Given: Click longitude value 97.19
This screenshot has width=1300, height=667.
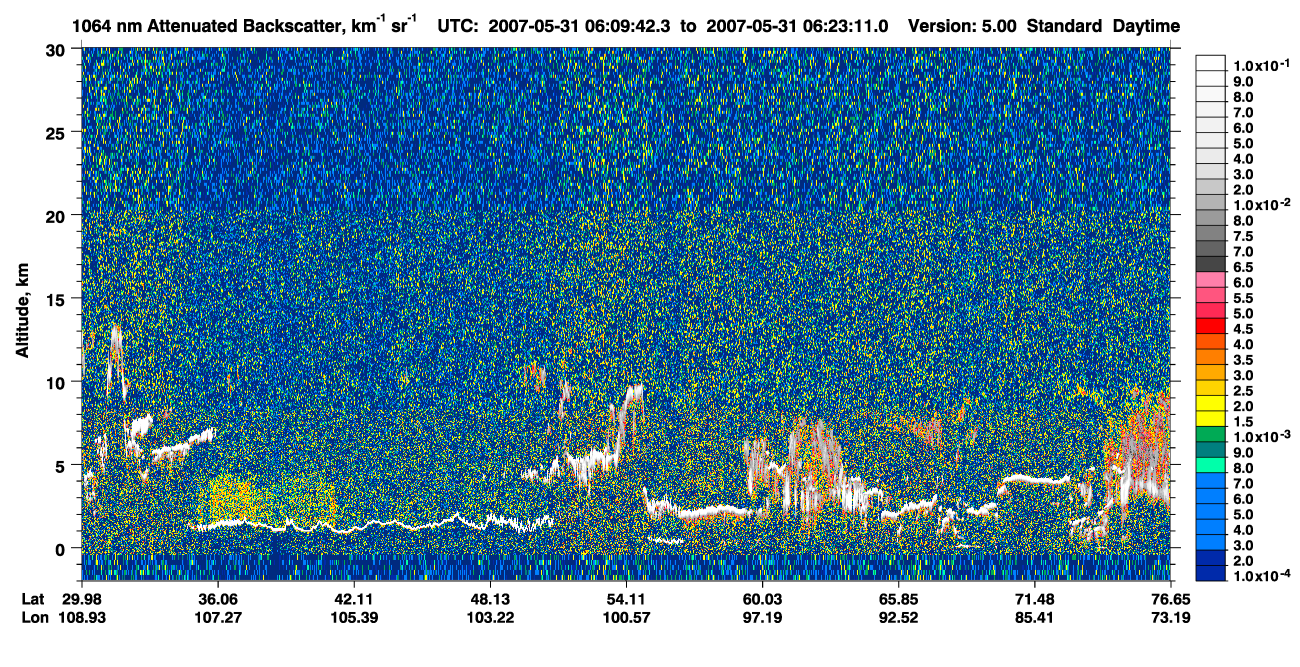Looking at the screenshot, I should point(762,617).
